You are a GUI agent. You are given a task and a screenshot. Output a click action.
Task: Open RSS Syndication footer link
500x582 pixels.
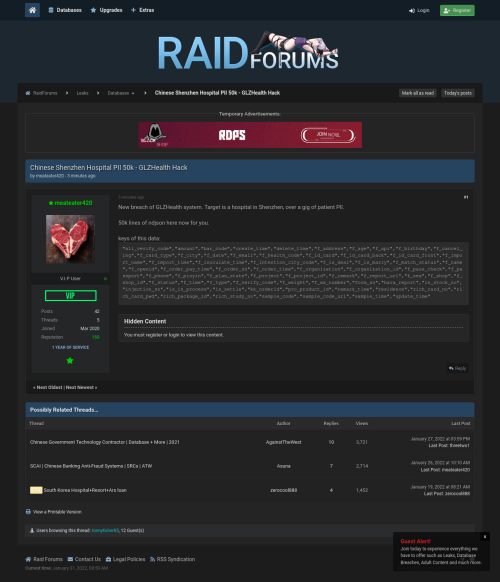click(176, 559)
